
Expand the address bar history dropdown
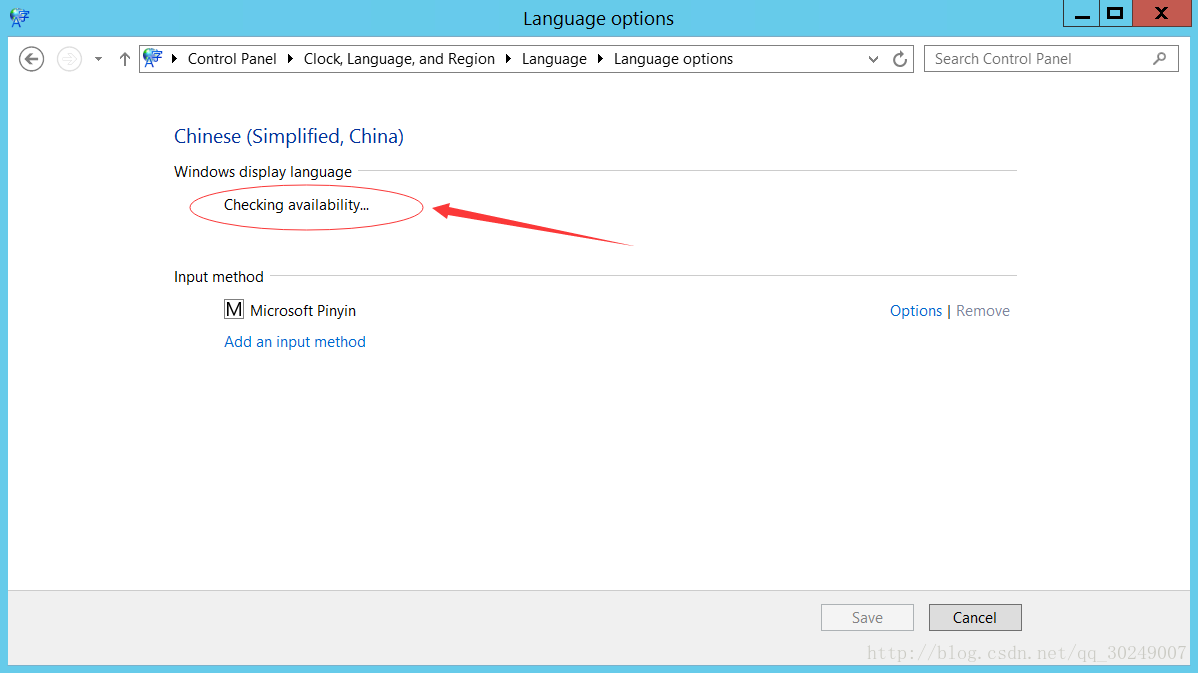[873, 59]
